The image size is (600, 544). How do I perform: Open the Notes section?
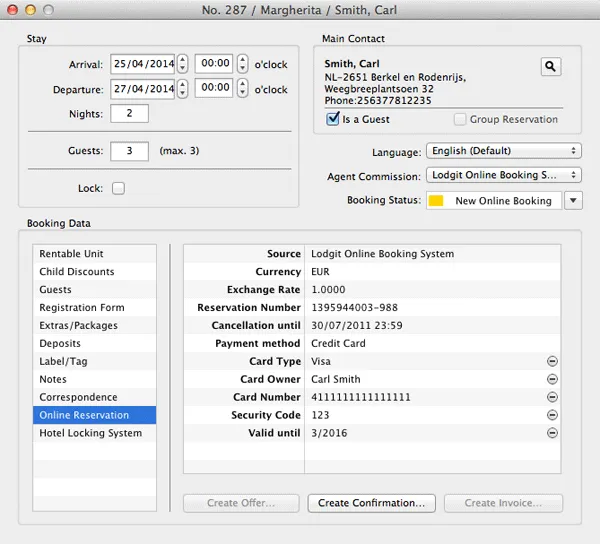pyautogui.click(x=95, y=379)
